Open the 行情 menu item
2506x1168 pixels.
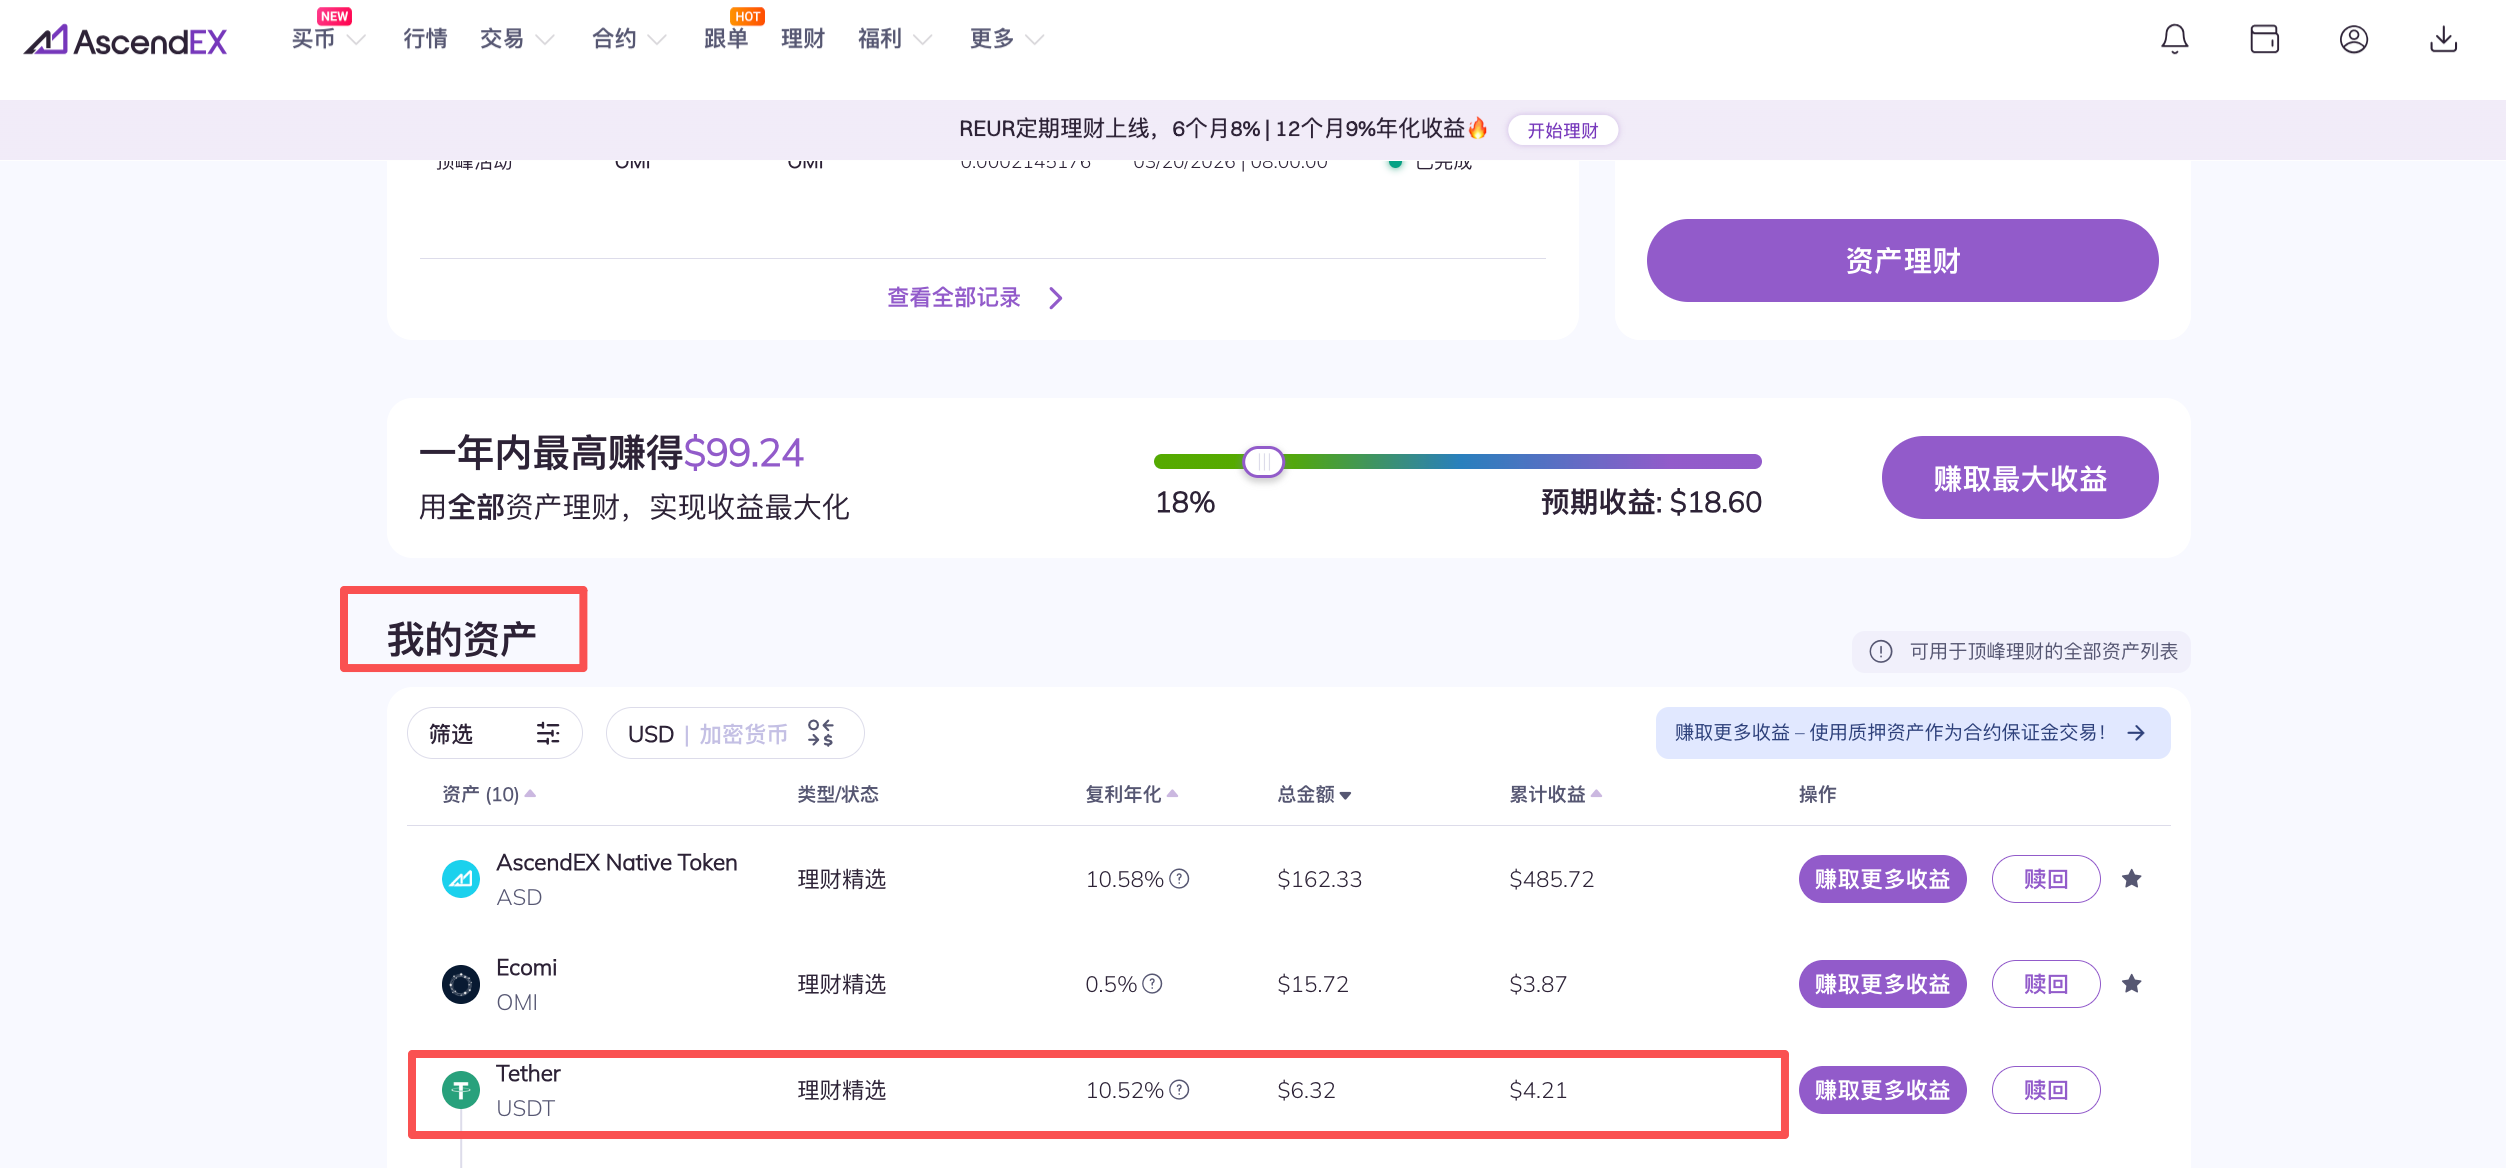click(425, 39)
